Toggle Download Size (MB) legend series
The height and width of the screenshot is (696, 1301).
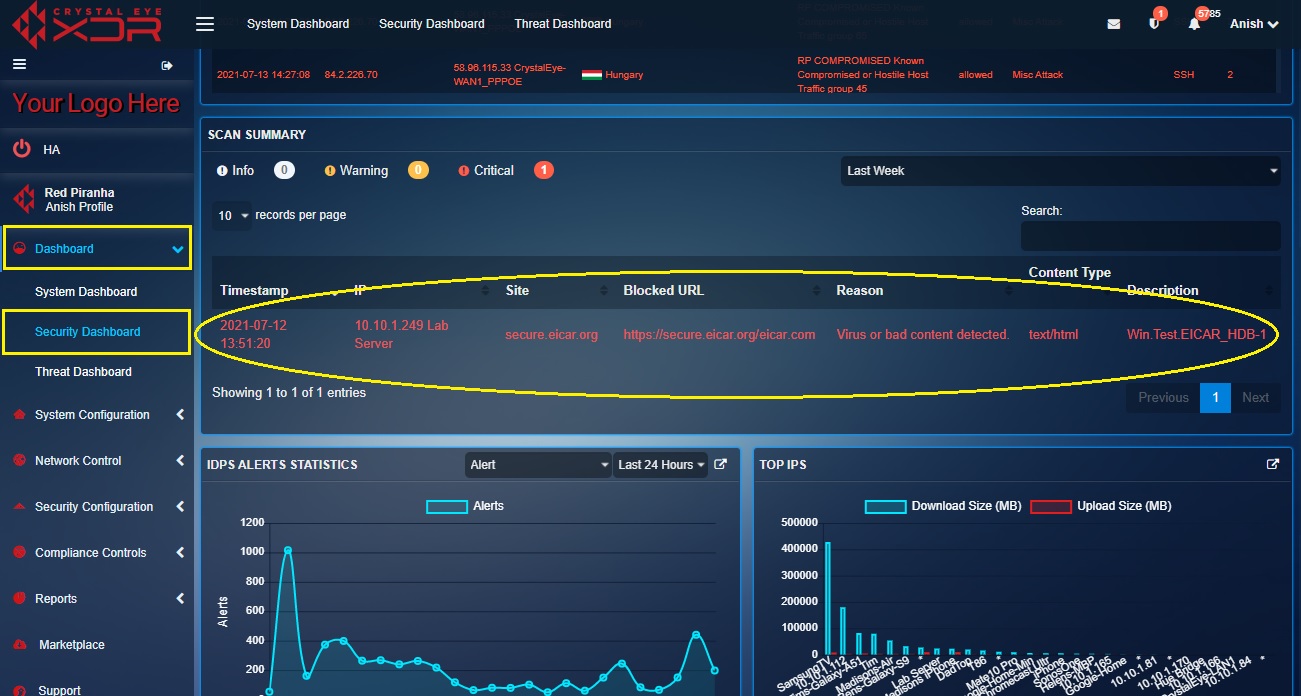coord(943,506)
